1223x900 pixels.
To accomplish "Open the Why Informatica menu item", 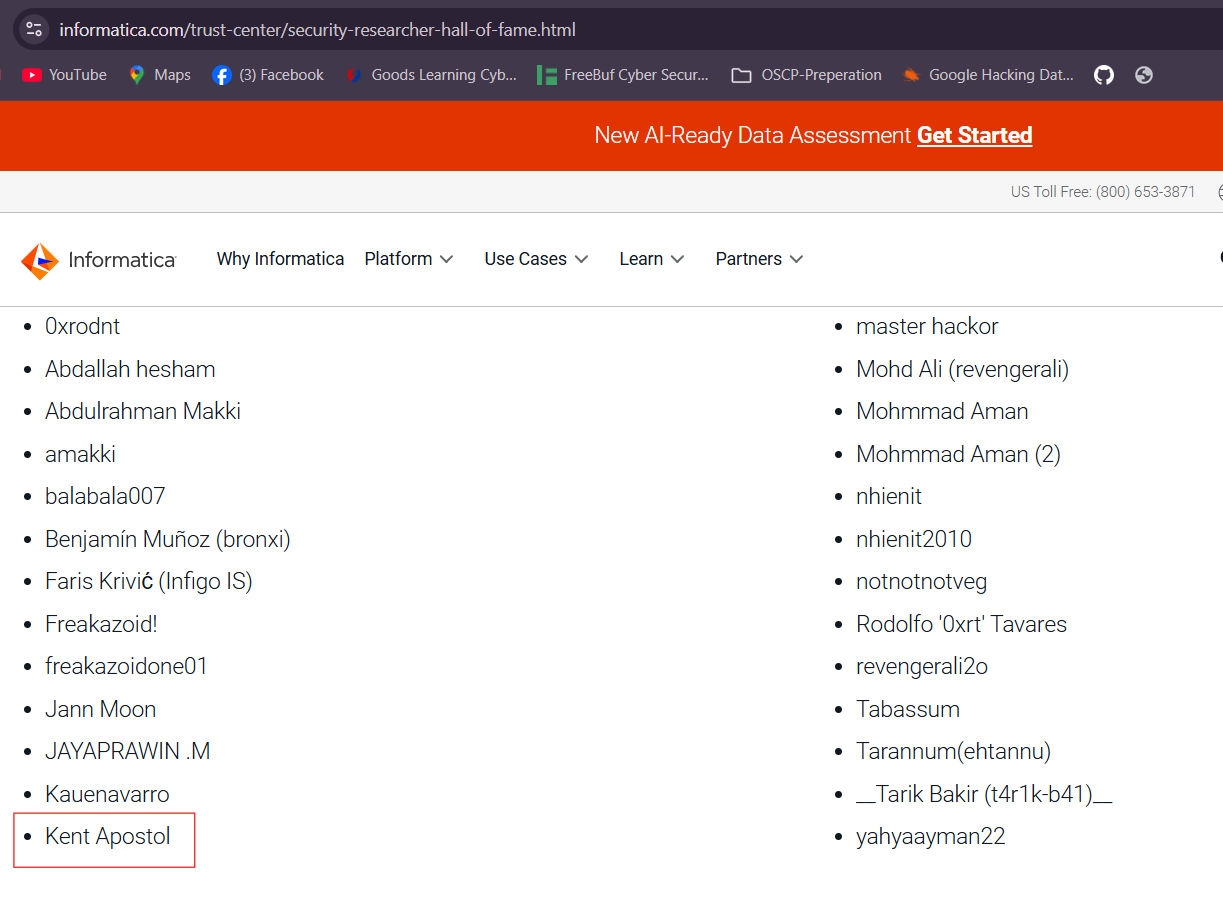I will pyautogui.click(x=280, y=259).
